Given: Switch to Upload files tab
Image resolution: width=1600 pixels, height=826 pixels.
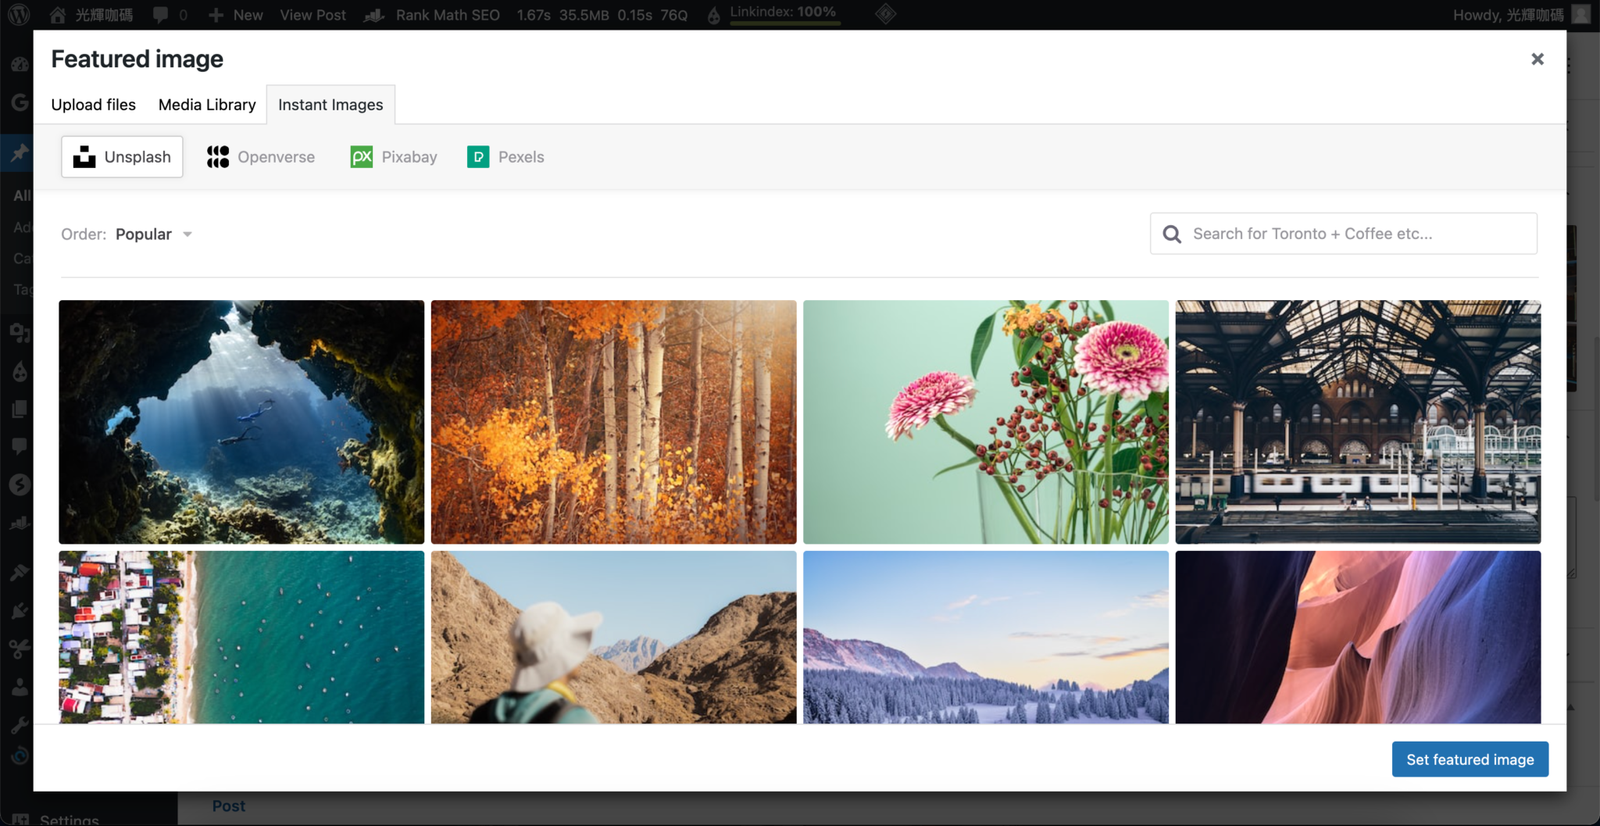Looking at the screenshot, I should 93,105.
